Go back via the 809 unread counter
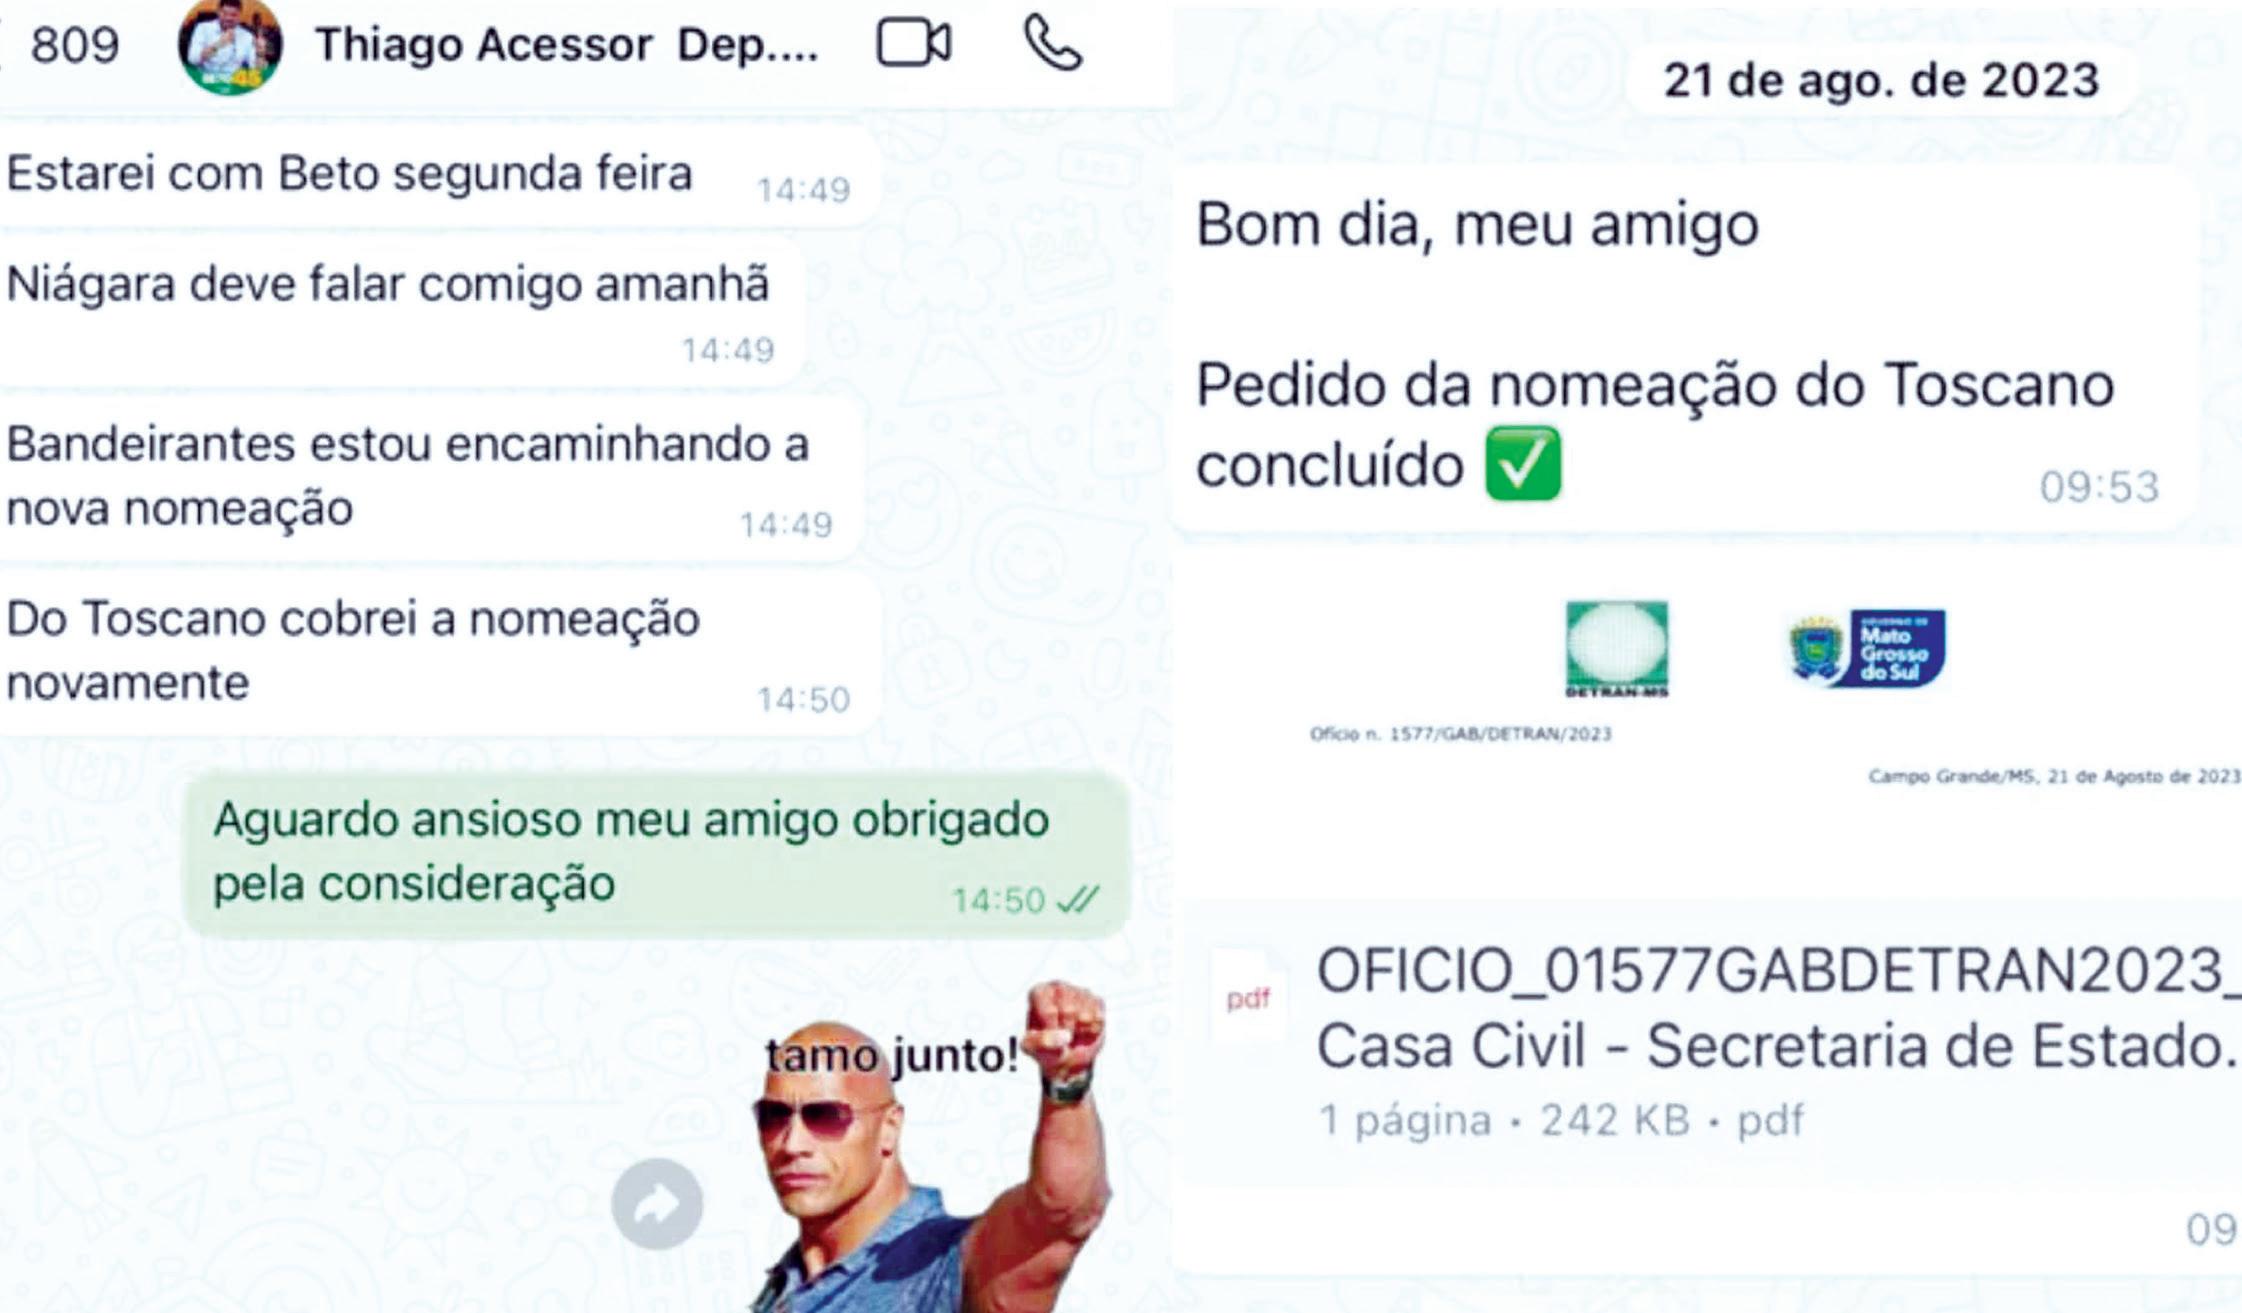Screen dimensions: 2242x1313 click(x=74, y=45)
